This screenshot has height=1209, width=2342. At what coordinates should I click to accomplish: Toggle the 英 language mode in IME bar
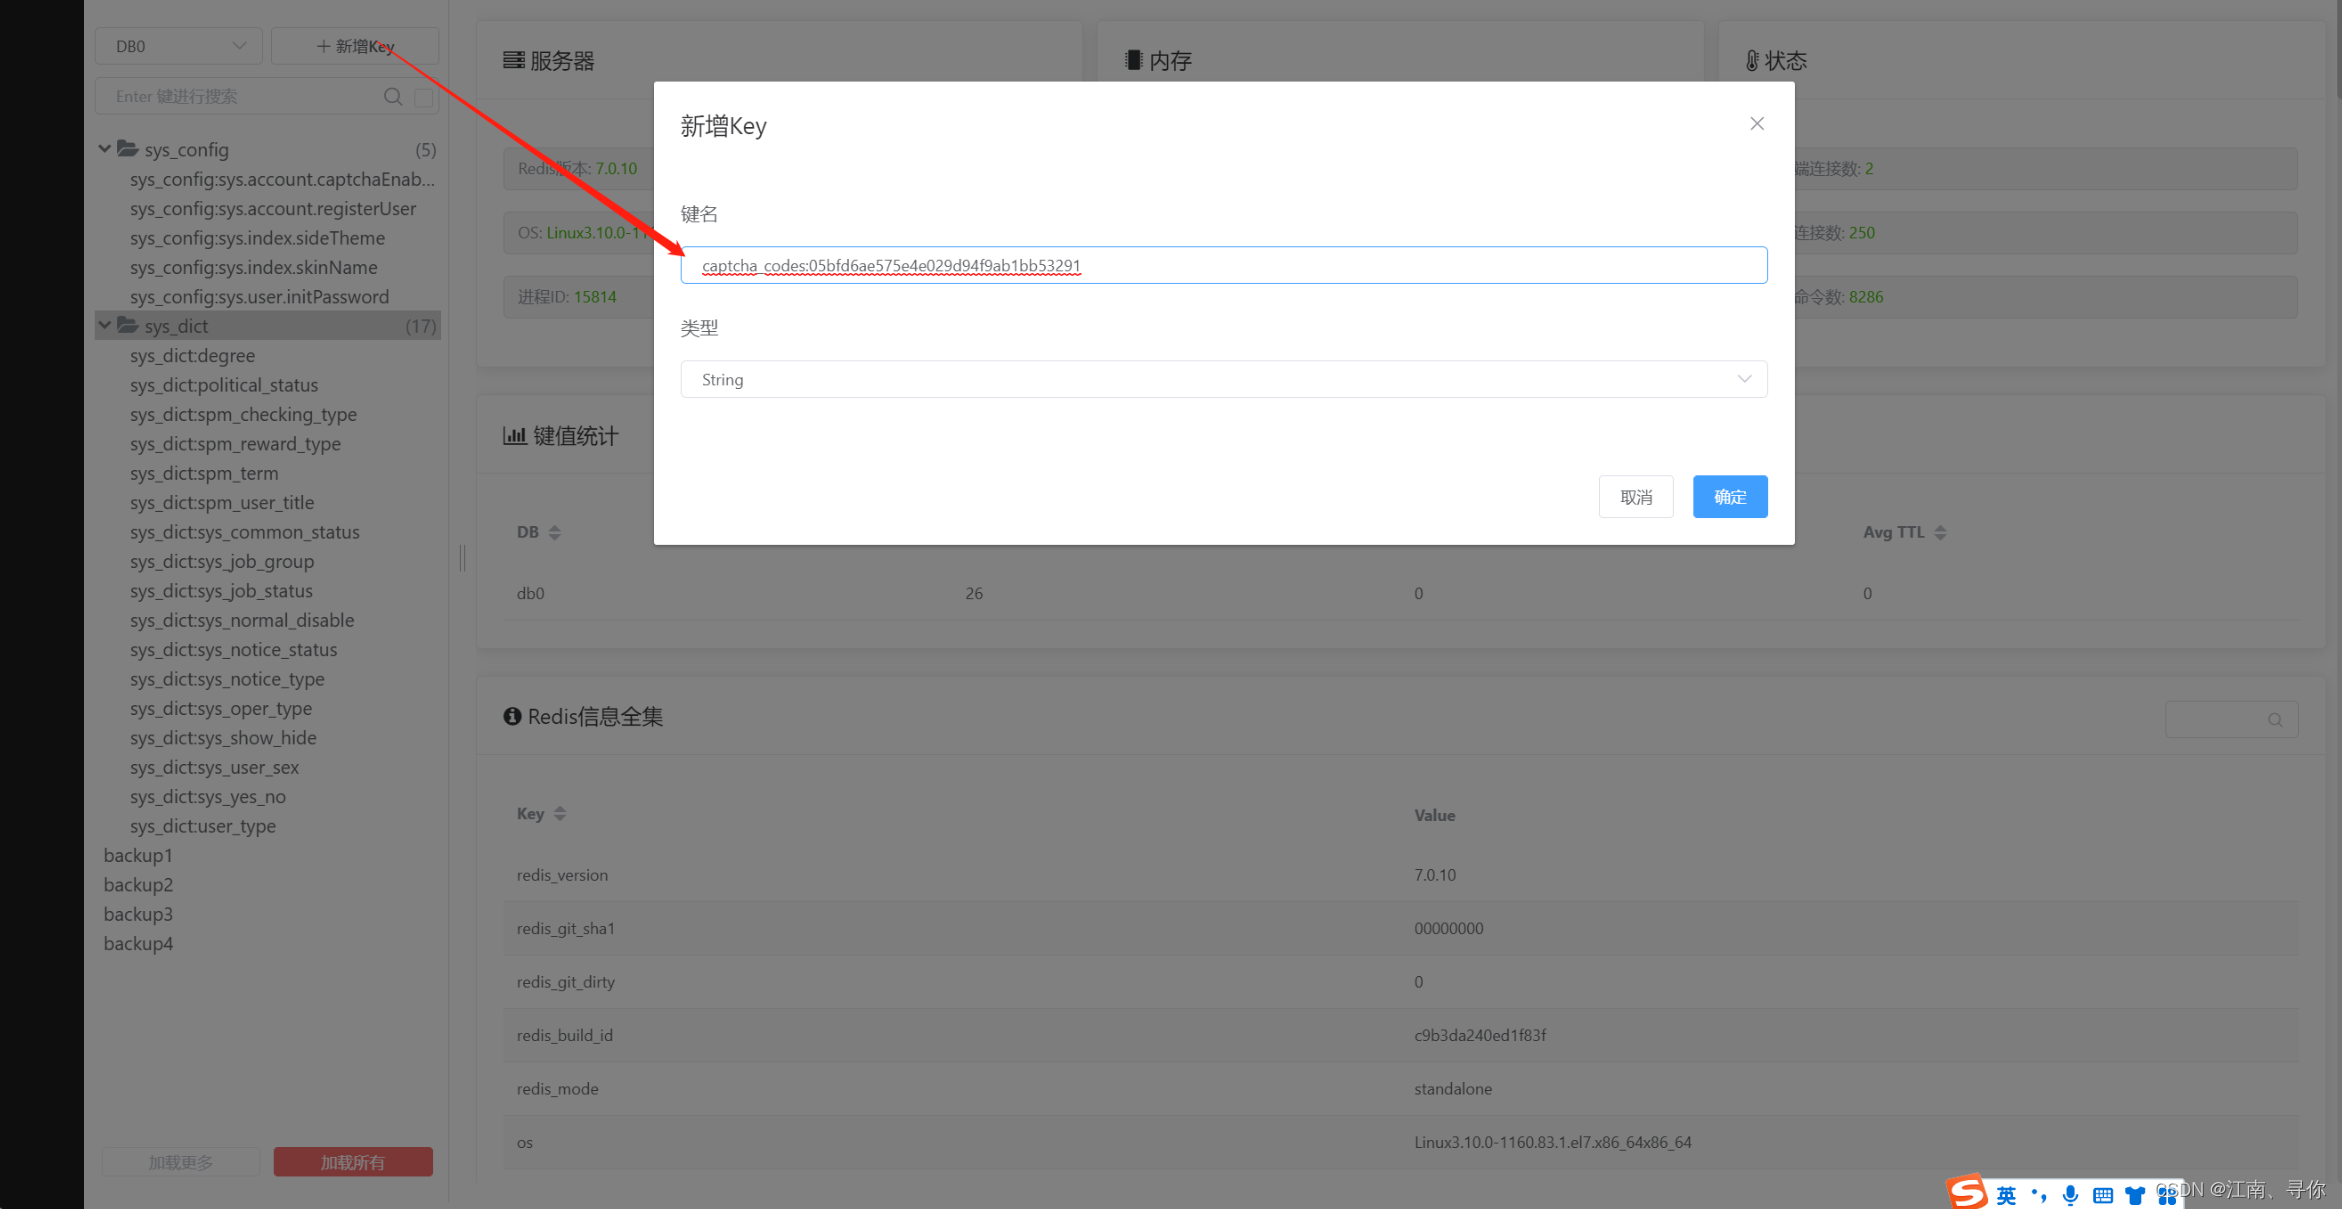[2006, 1195]
